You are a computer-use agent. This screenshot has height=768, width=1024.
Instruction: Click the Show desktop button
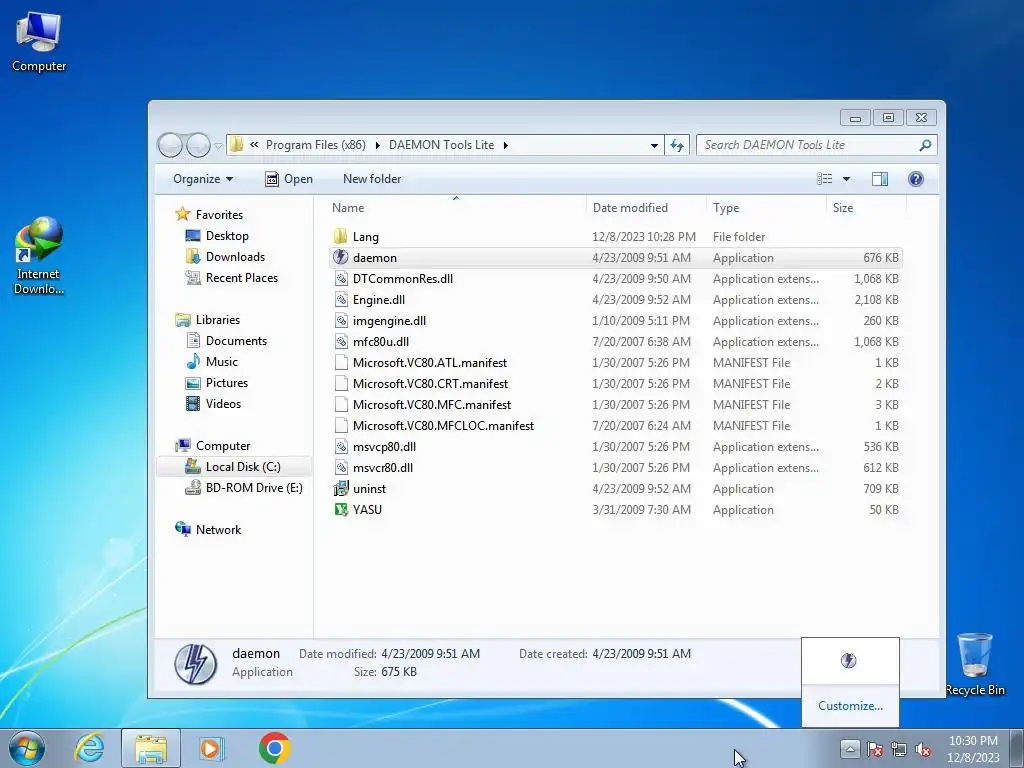point(1016,748)
